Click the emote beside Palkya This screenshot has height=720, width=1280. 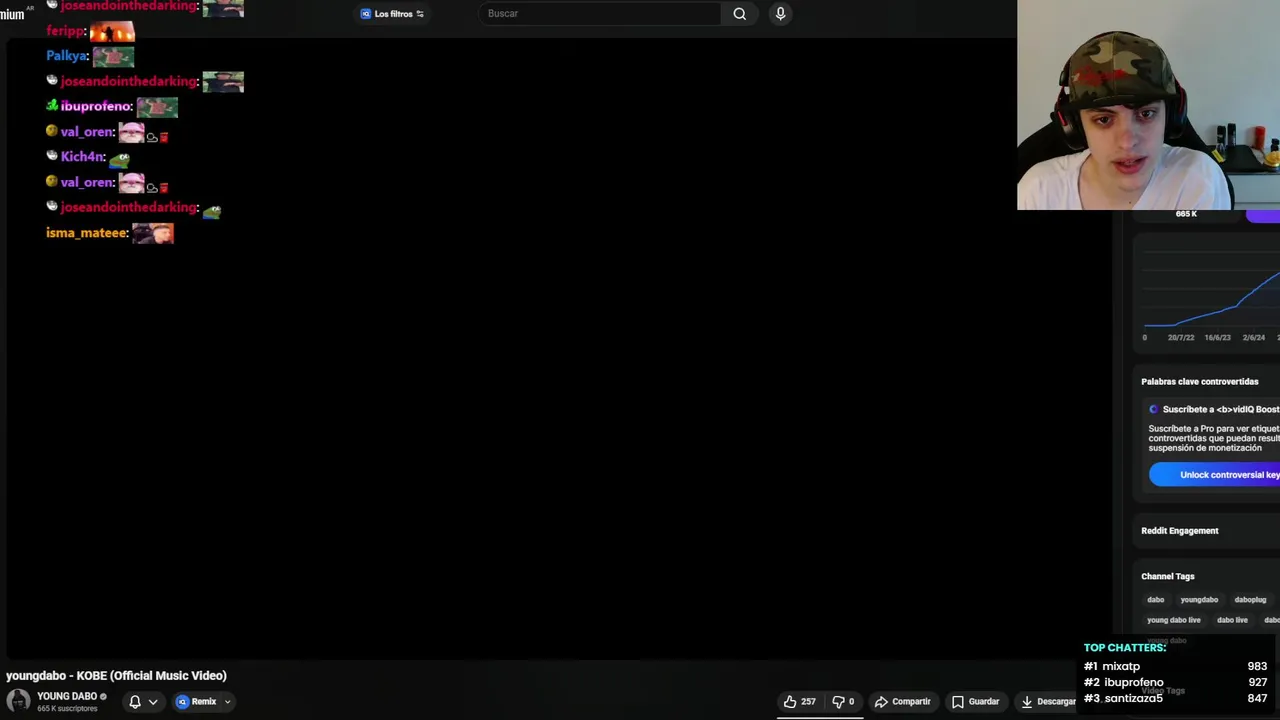(113, 56)
